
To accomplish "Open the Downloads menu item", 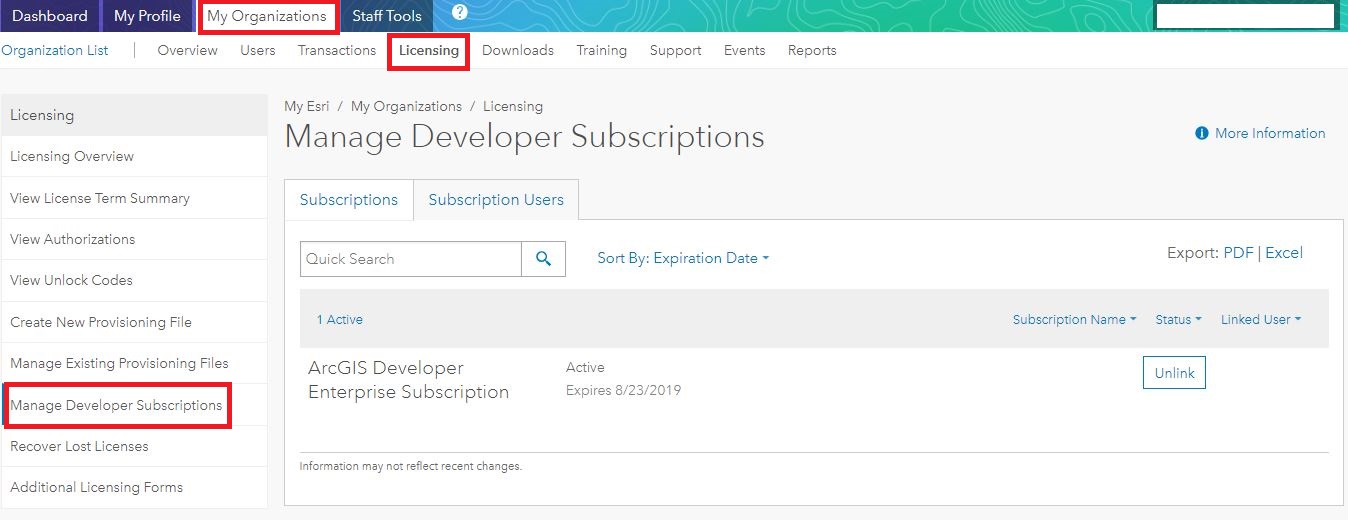I will (518, 50).
